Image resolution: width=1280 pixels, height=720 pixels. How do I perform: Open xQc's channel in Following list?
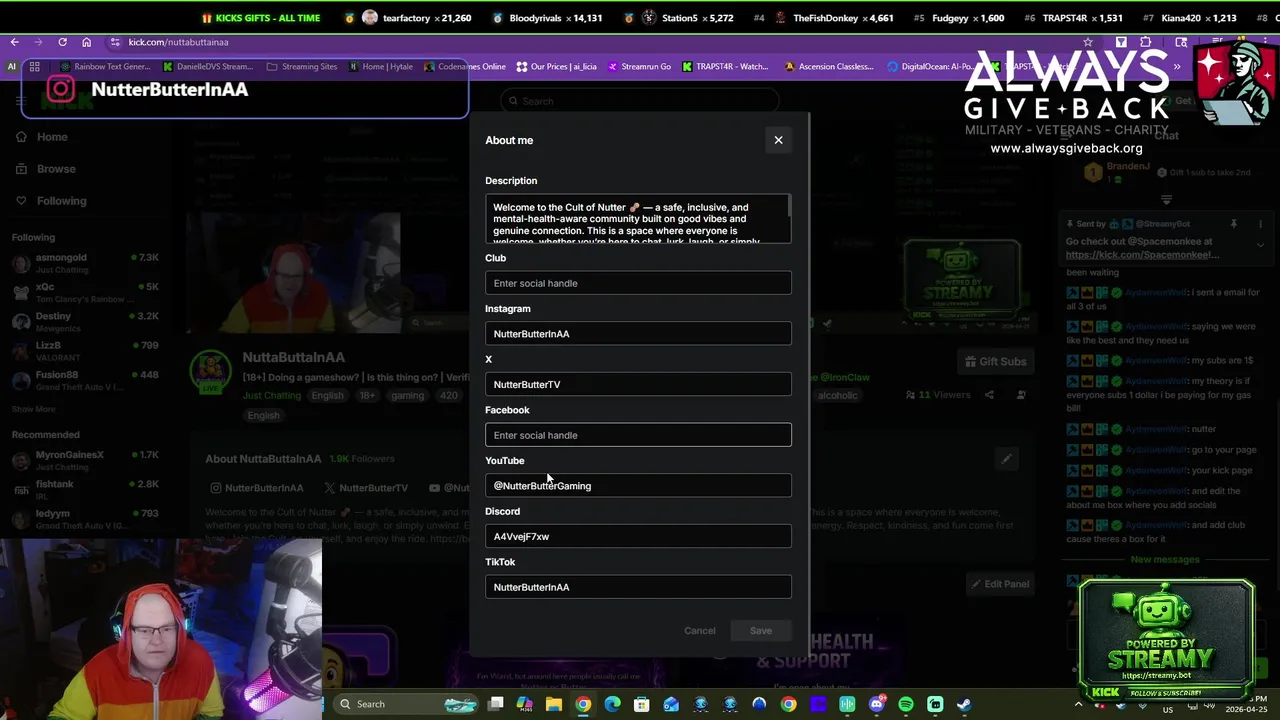(x=85, y=292)
